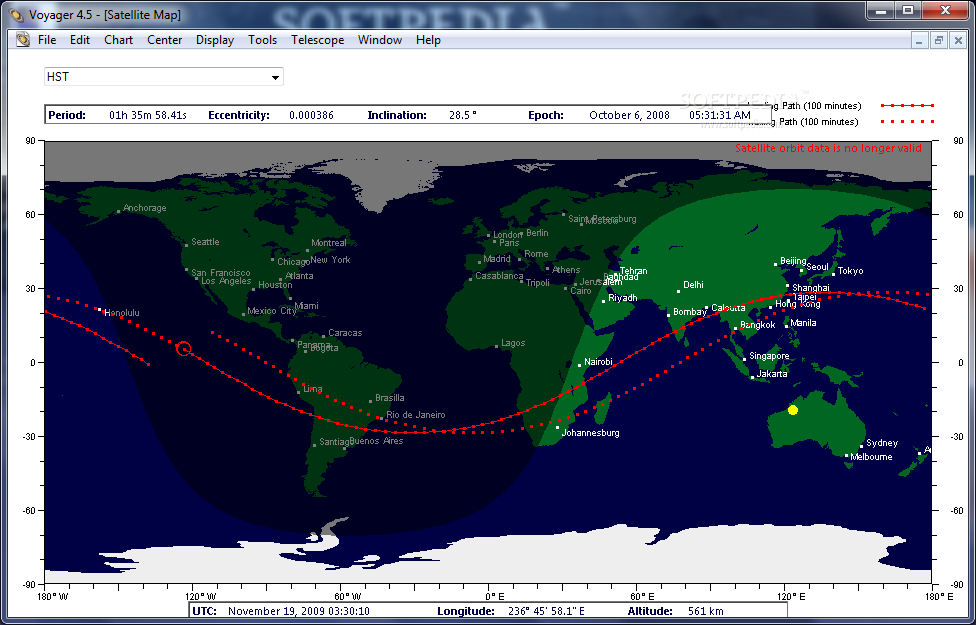Click the Anchorage city label

(144, 208)
